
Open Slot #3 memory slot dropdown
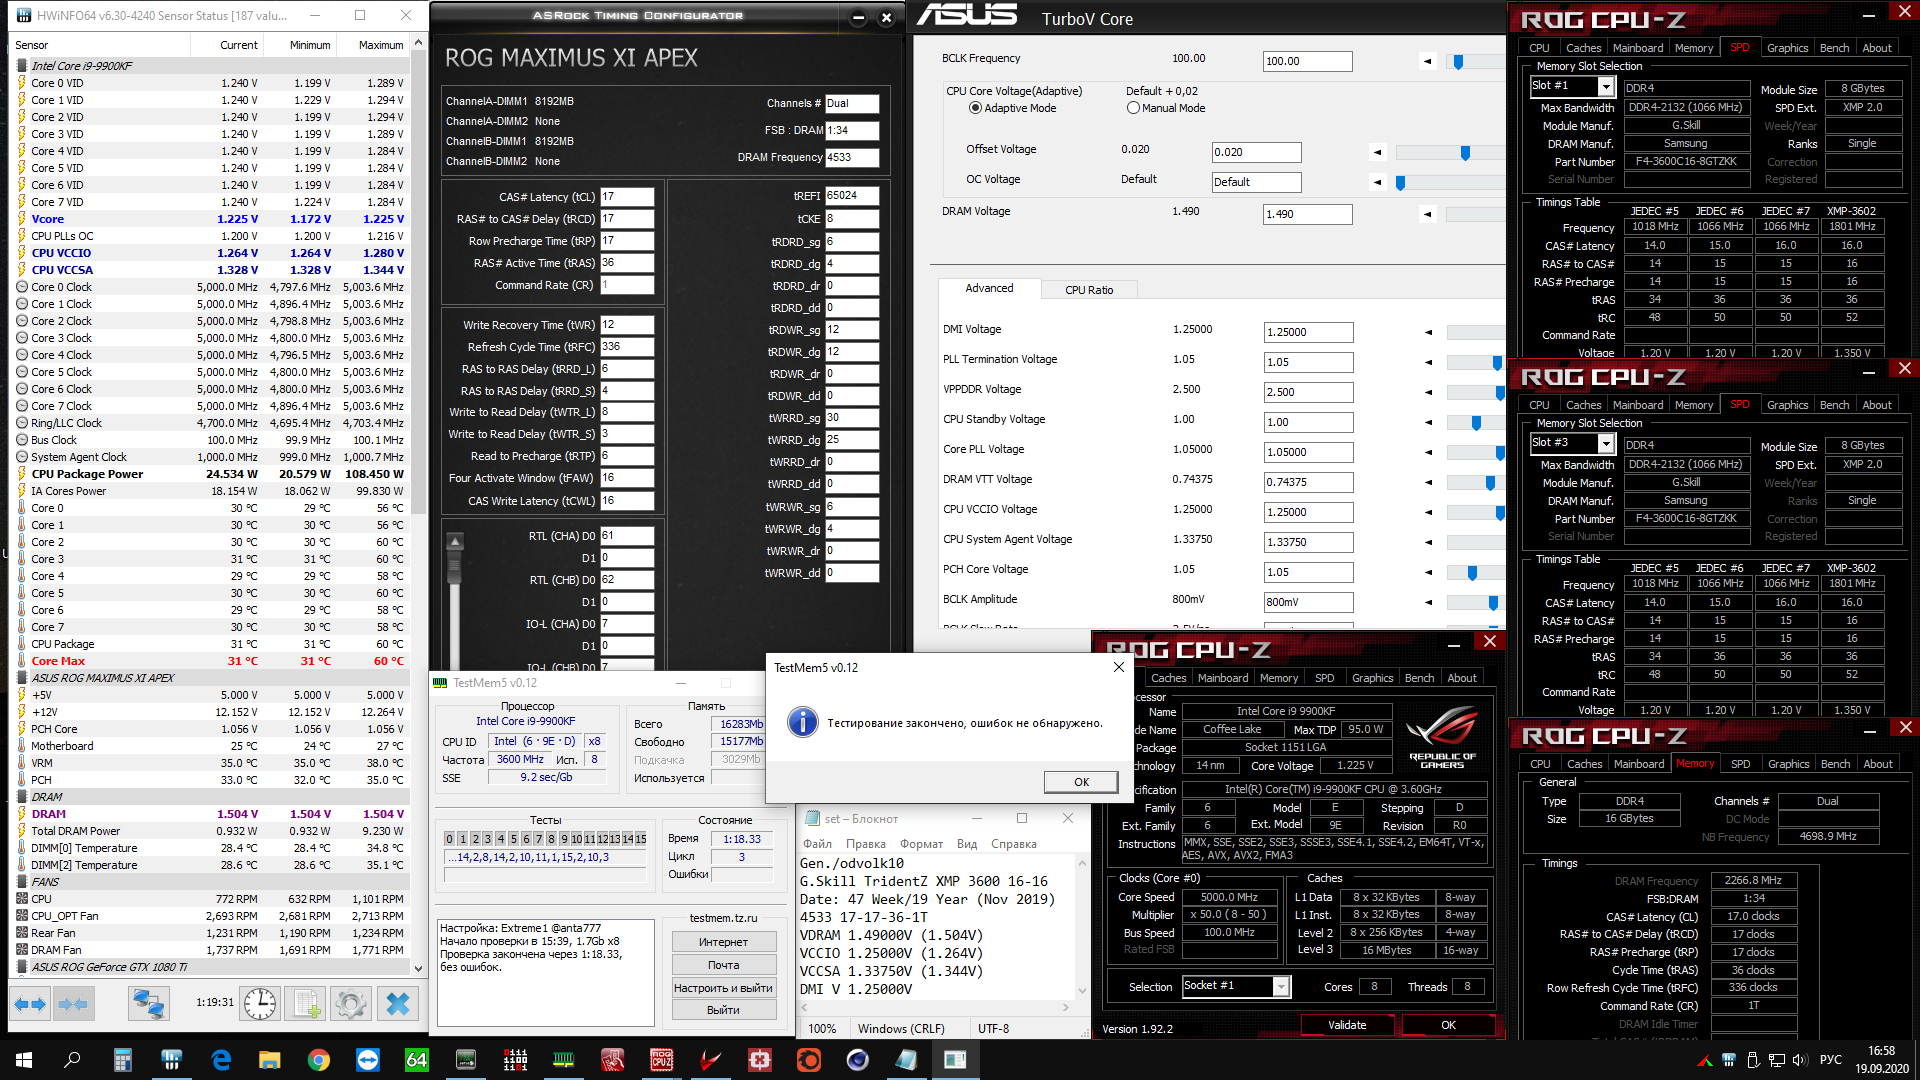coord(1606,444)
